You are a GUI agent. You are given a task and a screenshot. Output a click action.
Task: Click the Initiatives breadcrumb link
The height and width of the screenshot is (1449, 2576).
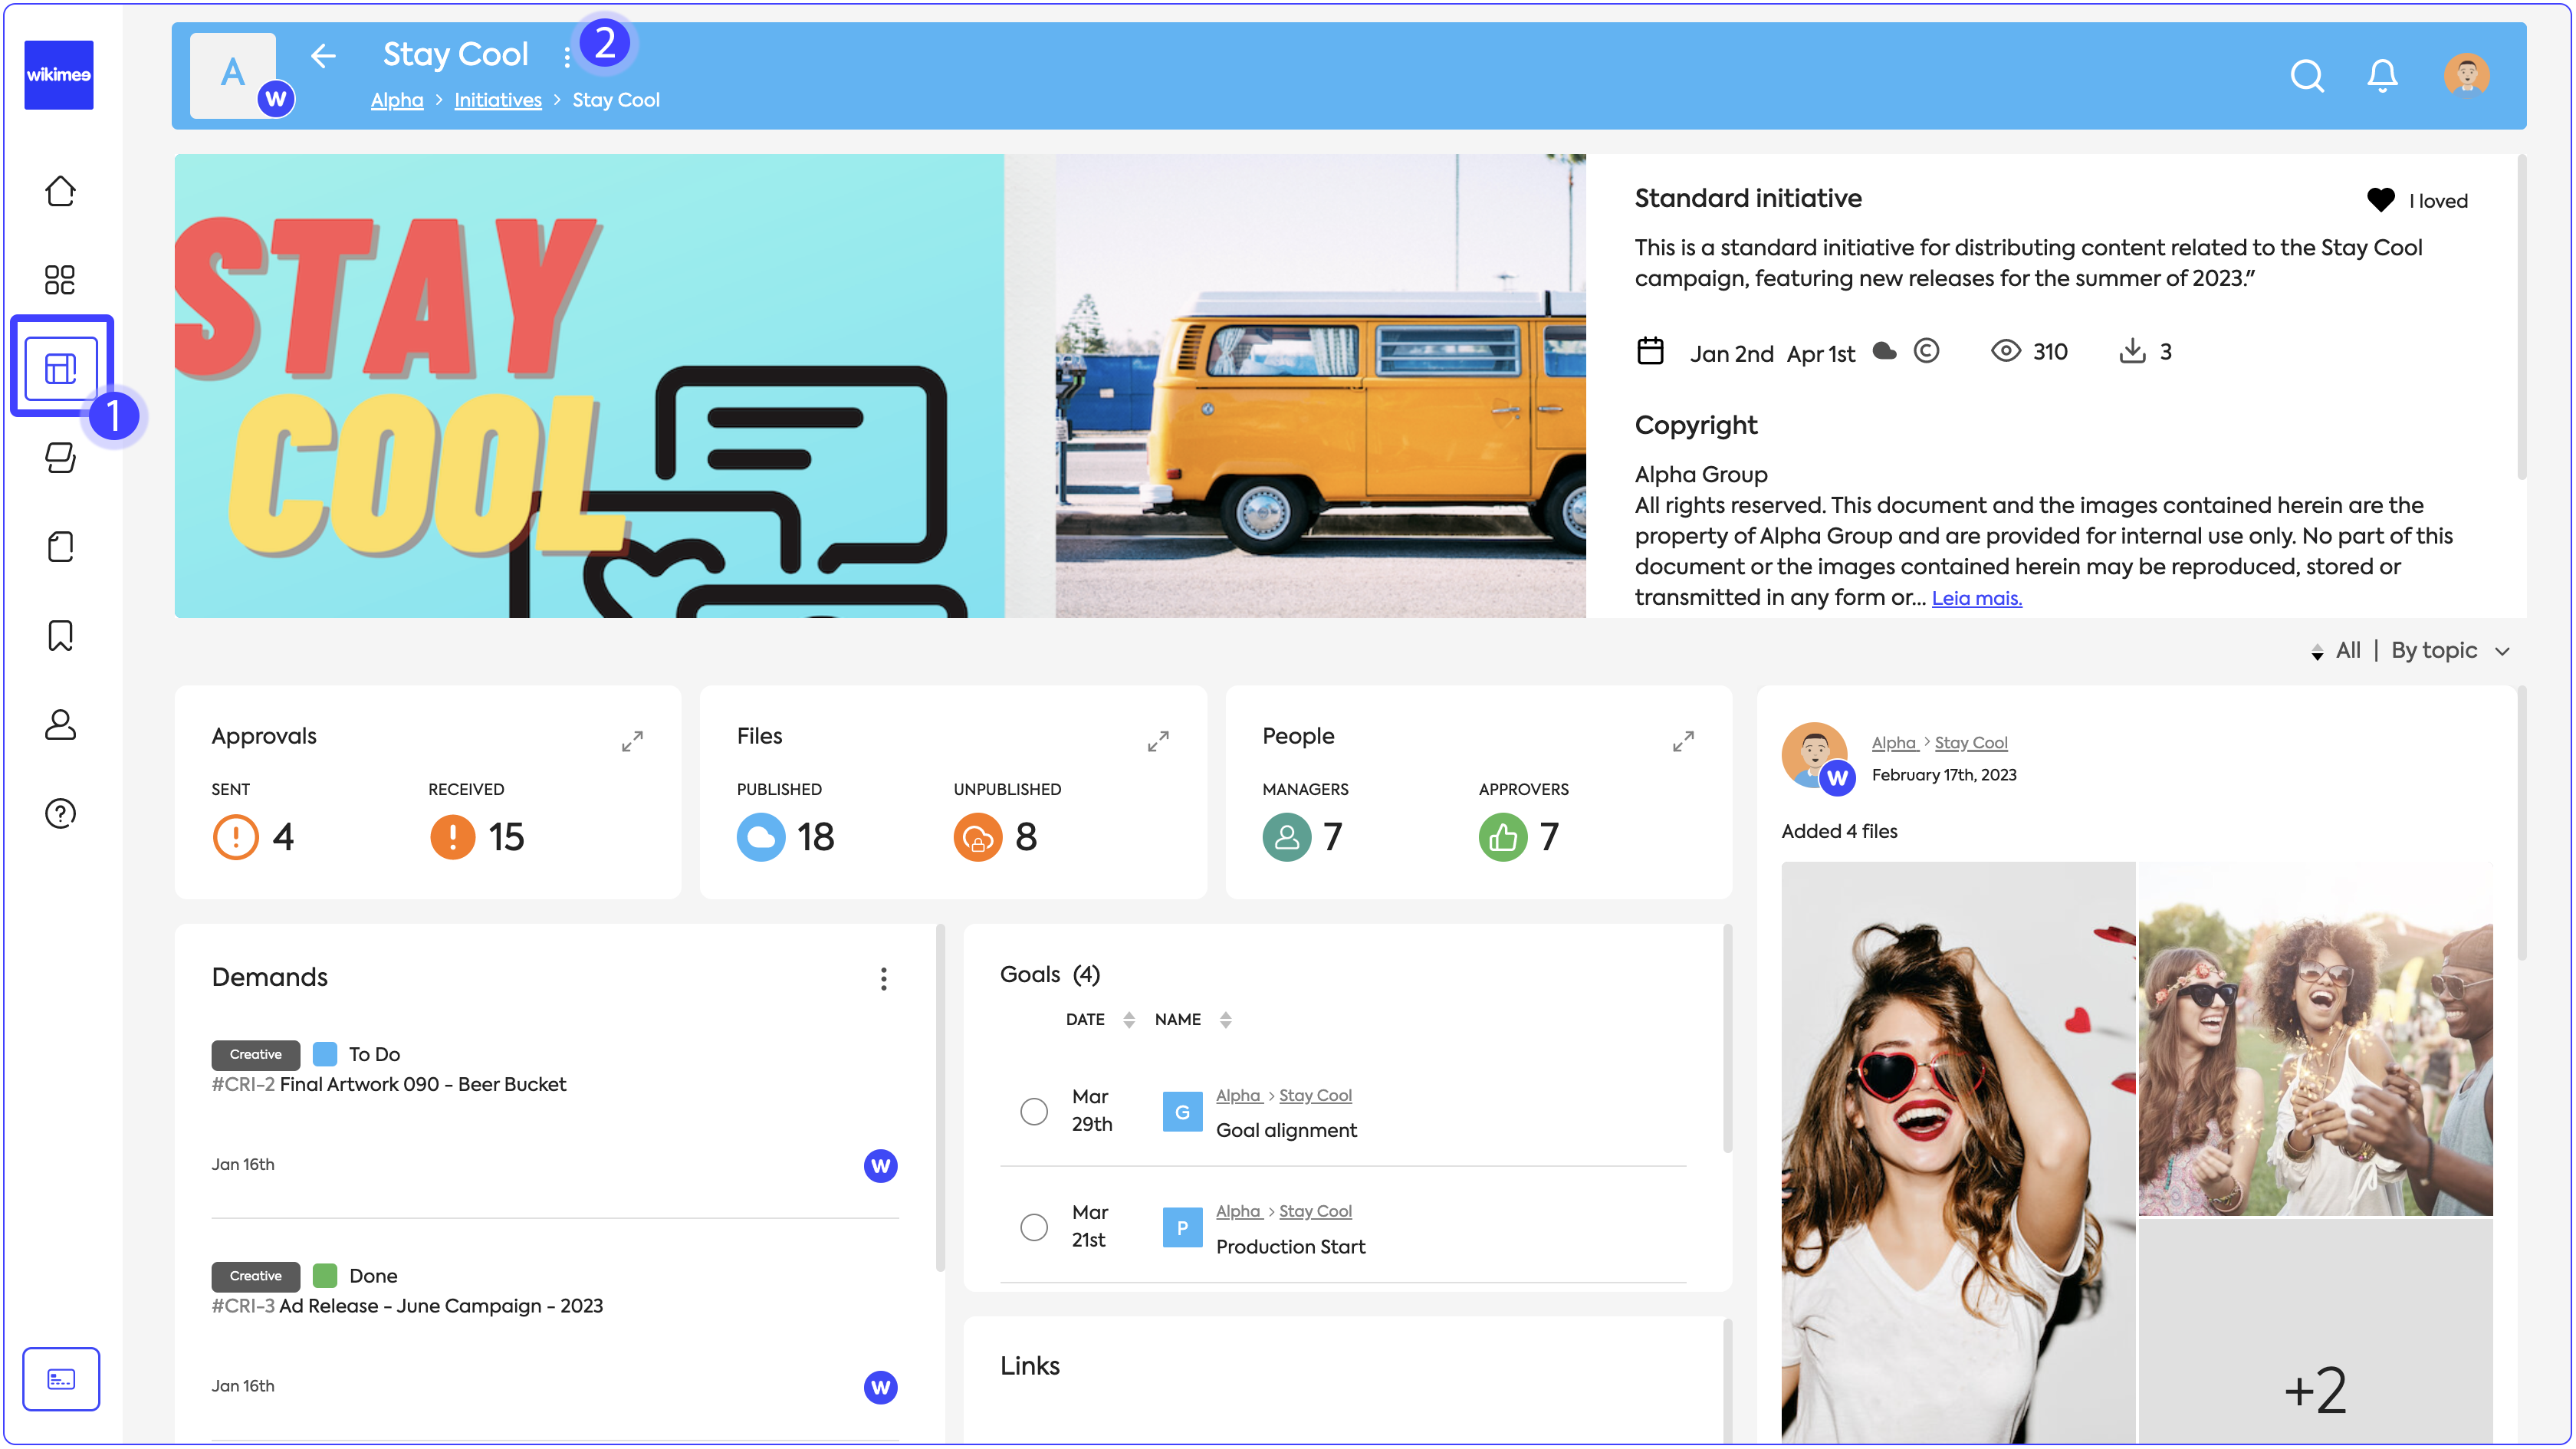497,100
